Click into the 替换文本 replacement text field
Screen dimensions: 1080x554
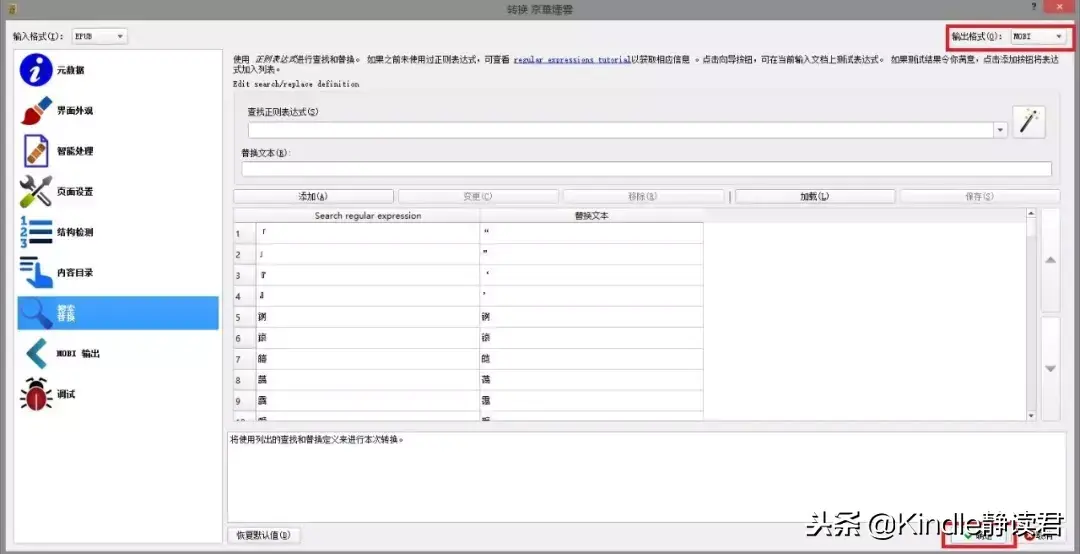tap(647, 169)
